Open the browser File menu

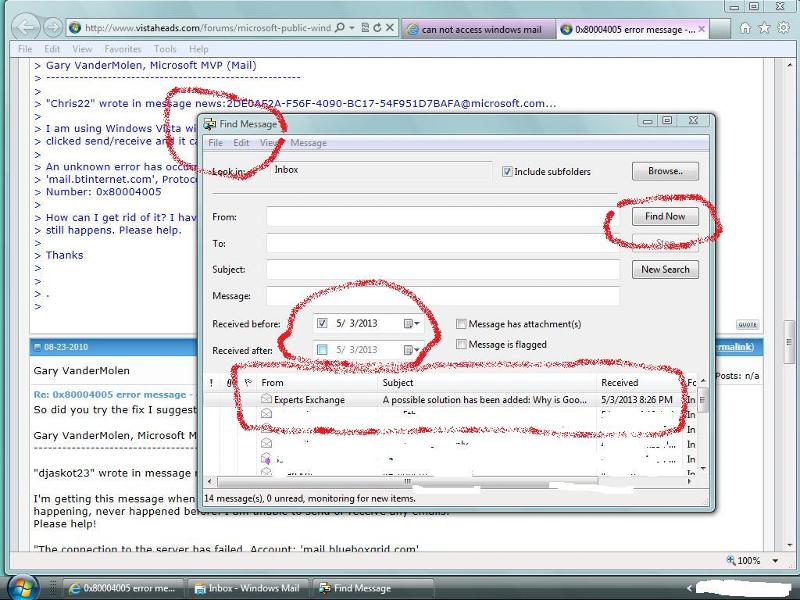pos(24,49)
